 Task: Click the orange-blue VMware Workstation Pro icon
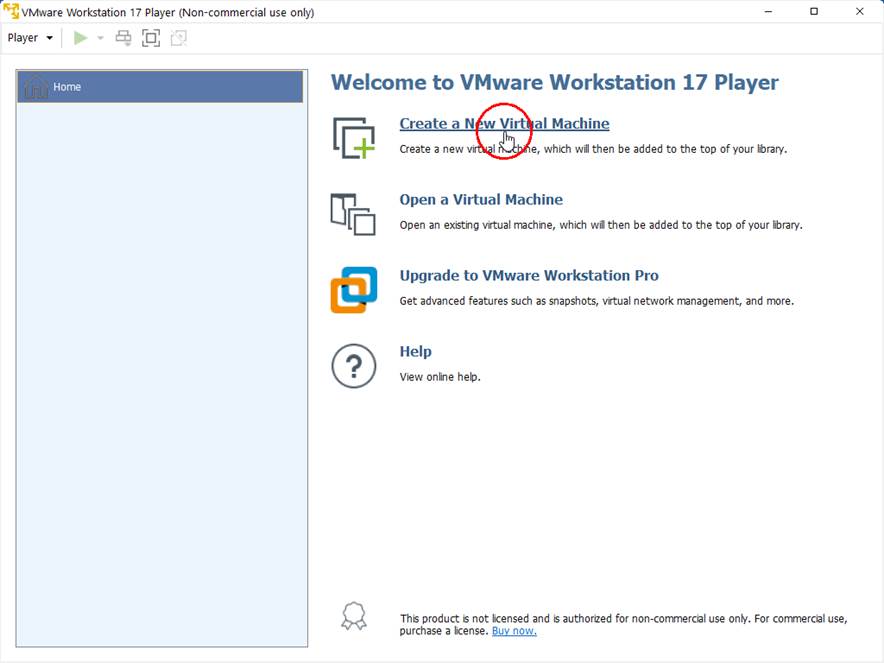coord(354,290)
